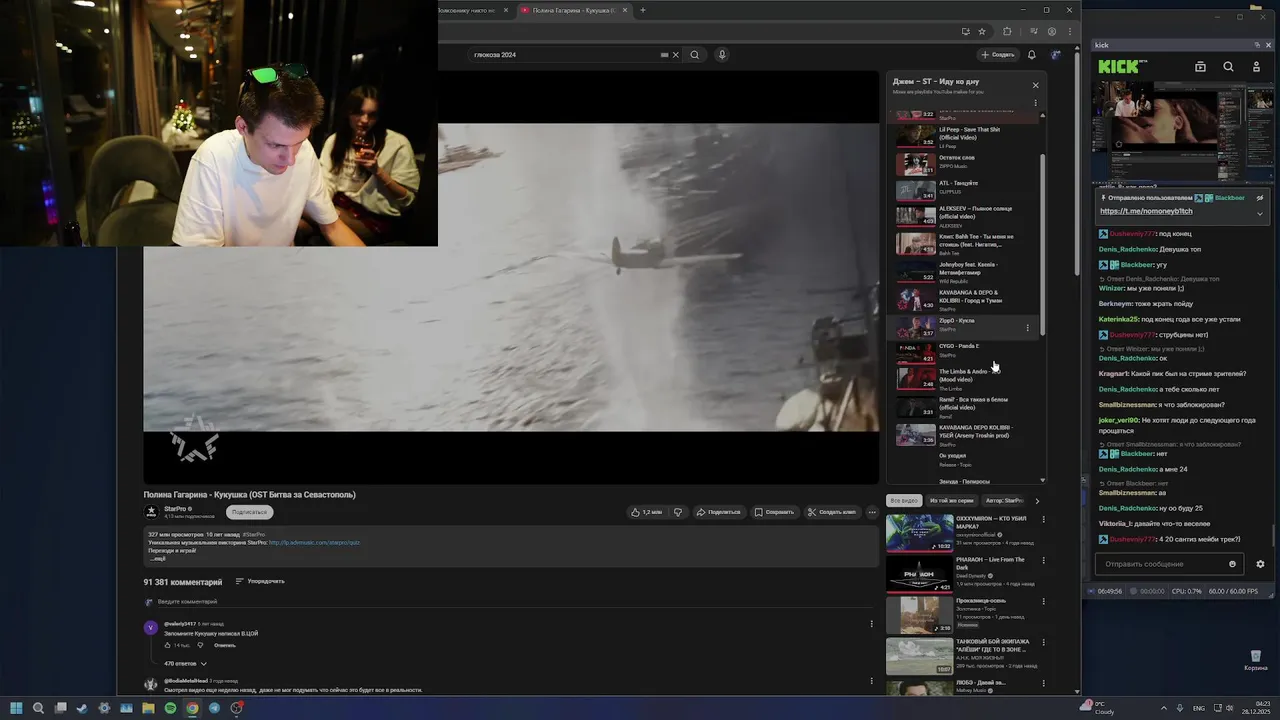
Task: Open more actions ellipsis under video
Action: click(x=872, y=512)
